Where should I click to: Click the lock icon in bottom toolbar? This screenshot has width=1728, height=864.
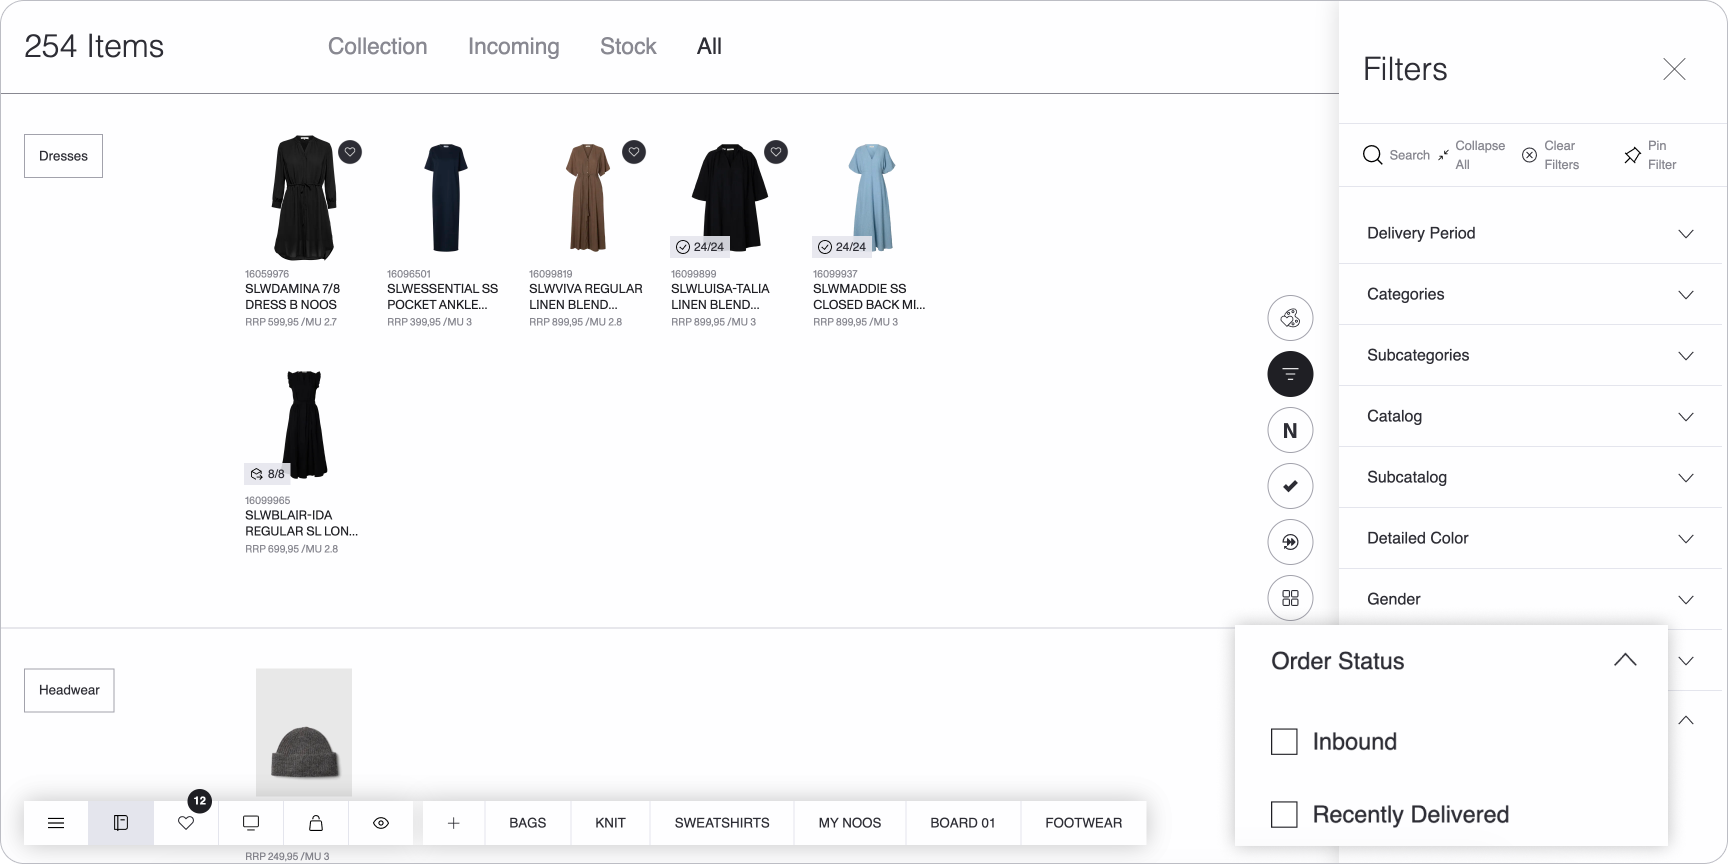(x=316, y=823)
